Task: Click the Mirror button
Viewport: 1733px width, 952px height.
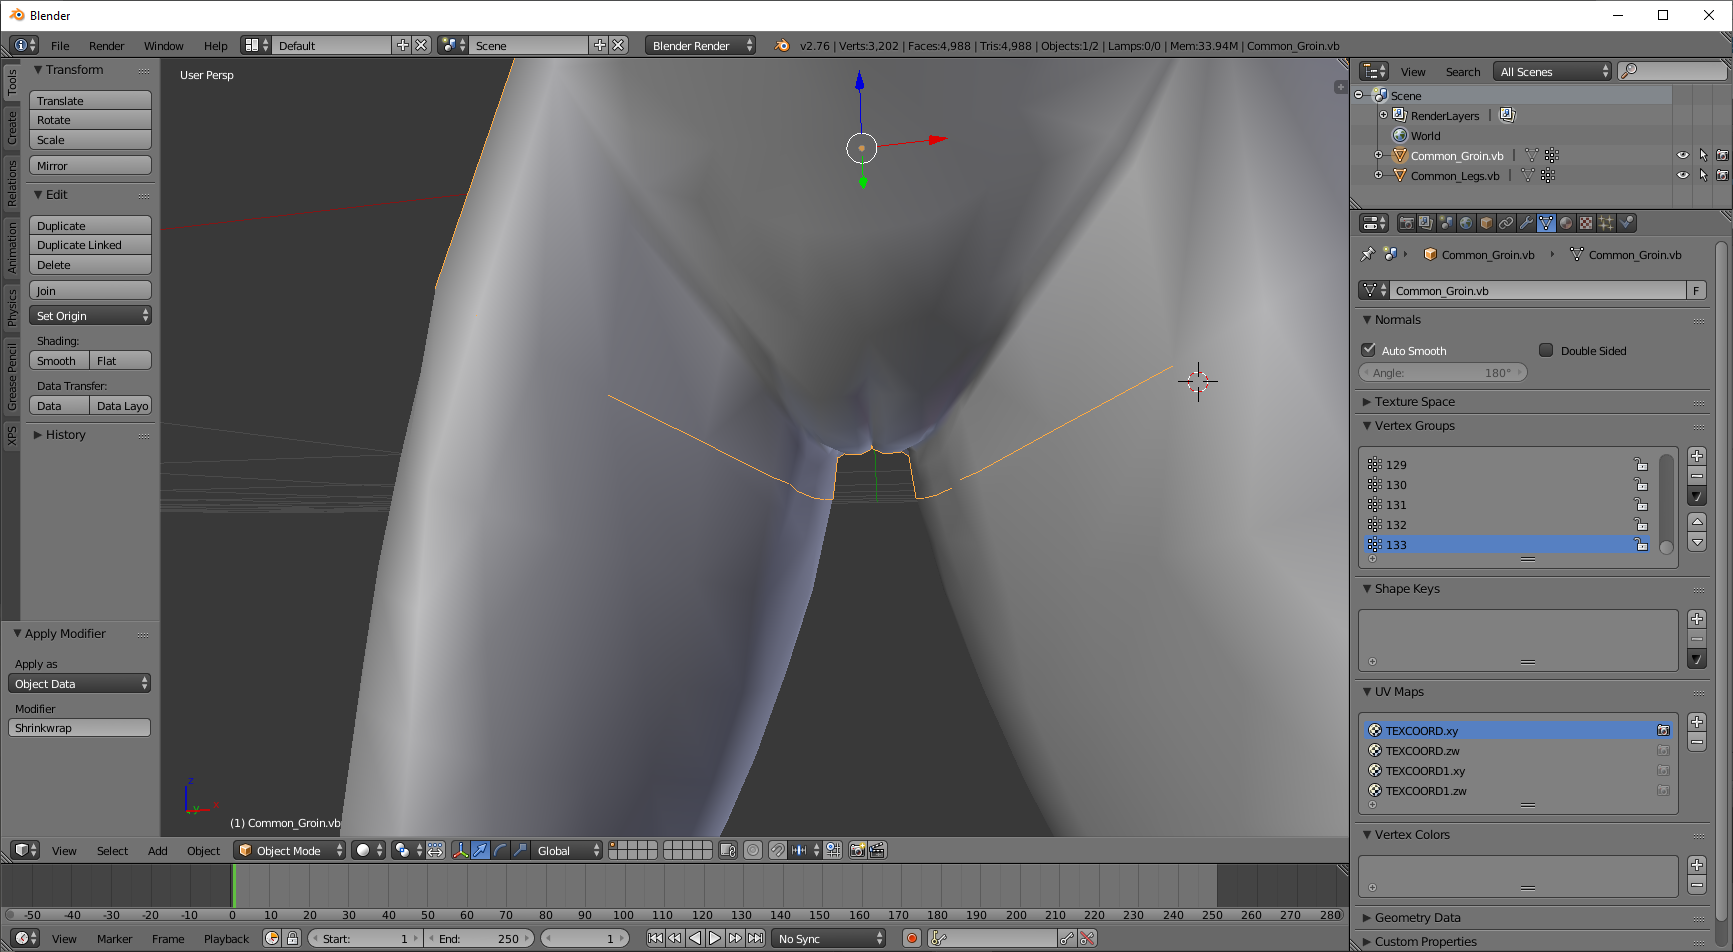Action: pyautogui.click(x=90, y=165)
